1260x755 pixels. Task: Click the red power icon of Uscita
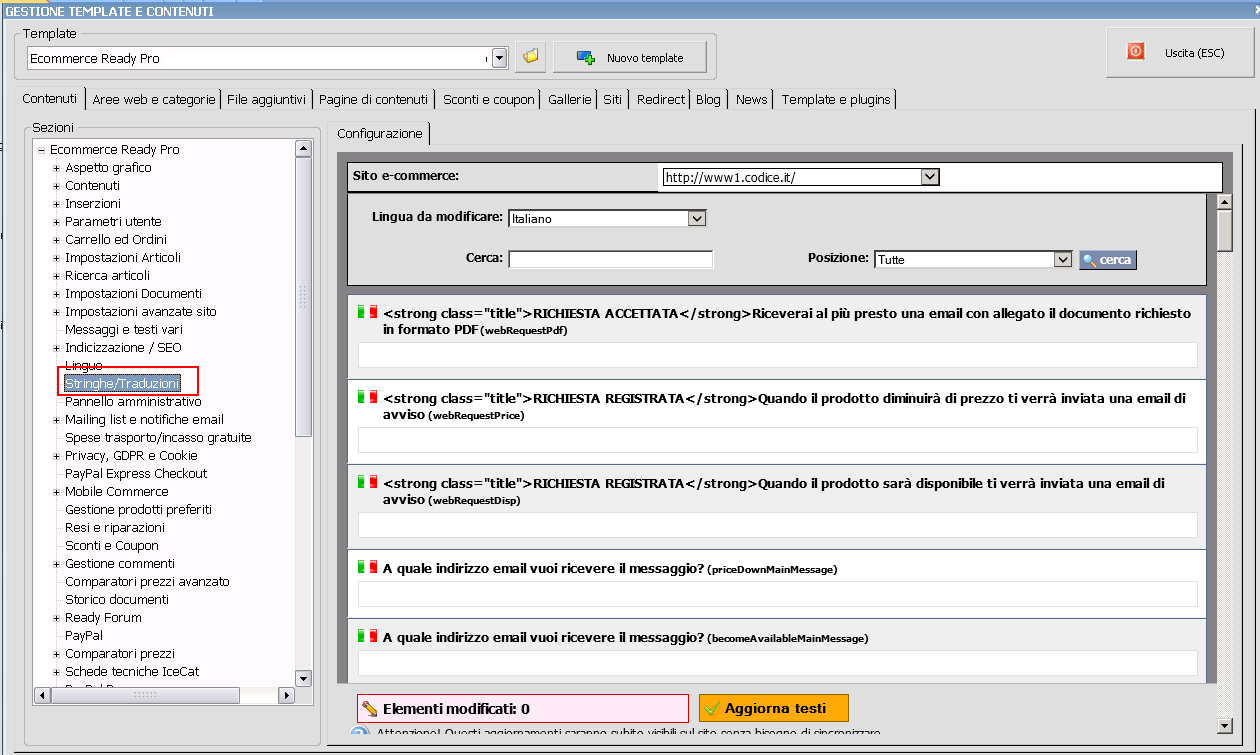pos(1136,52)
